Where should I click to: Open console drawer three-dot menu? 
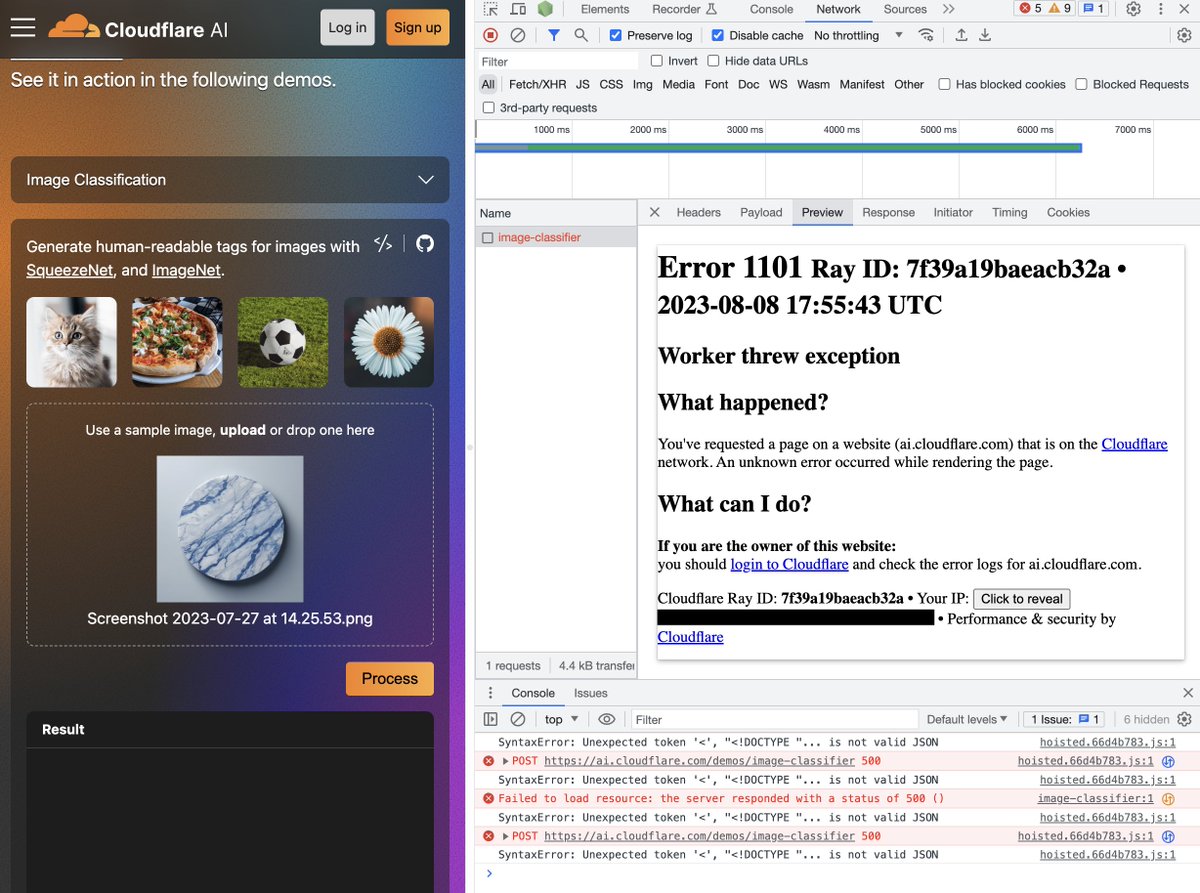pyautogui.click(x=490, y=693)
